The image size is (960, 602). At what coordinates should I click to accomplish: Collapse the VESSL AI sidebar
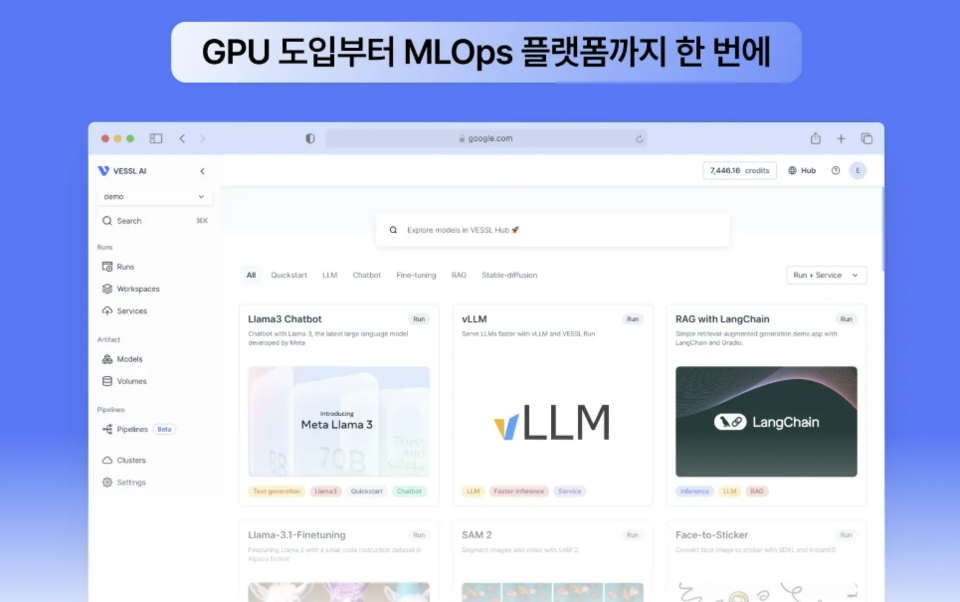point(203,170)
